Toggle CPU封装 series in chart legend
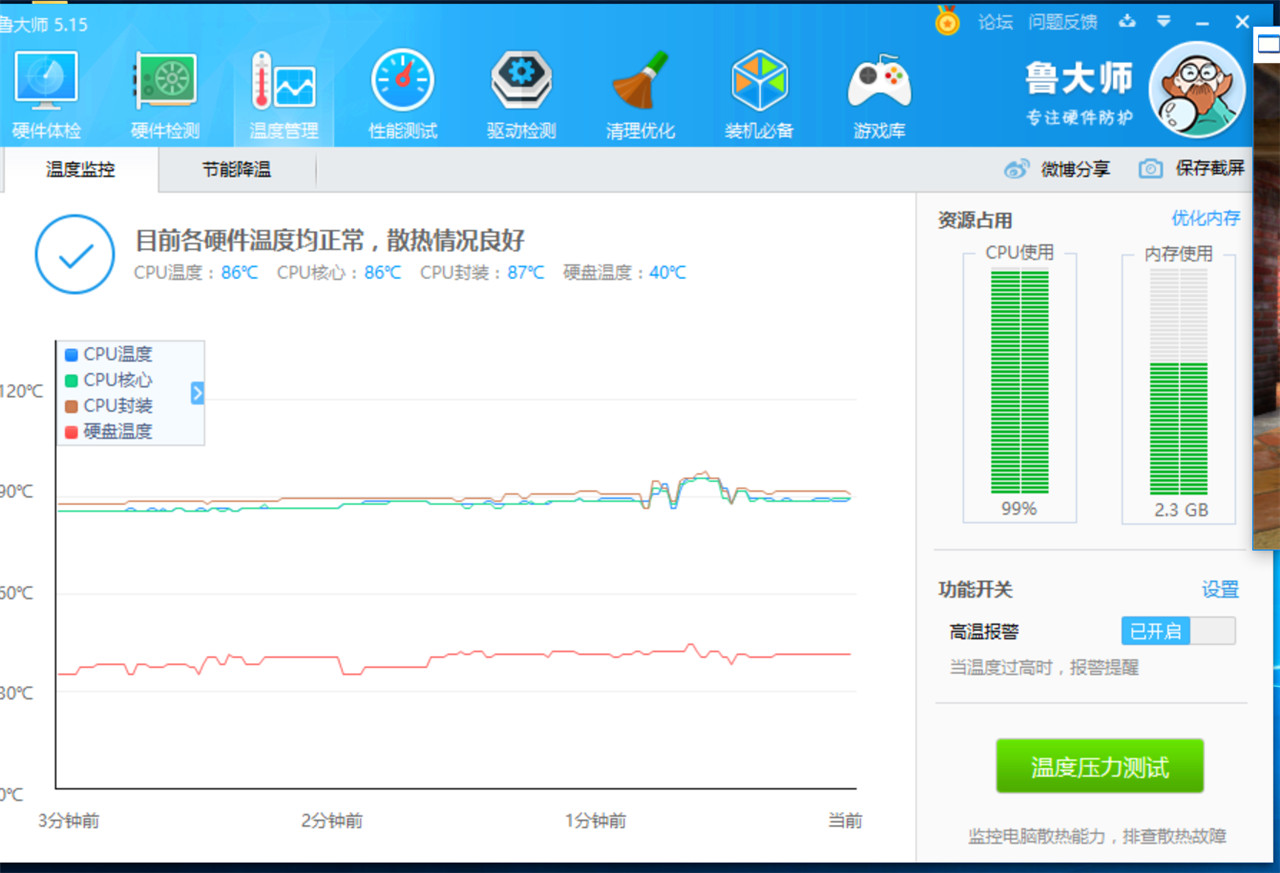This screenshot has width=1280, height=873. (x=109, y=406)
